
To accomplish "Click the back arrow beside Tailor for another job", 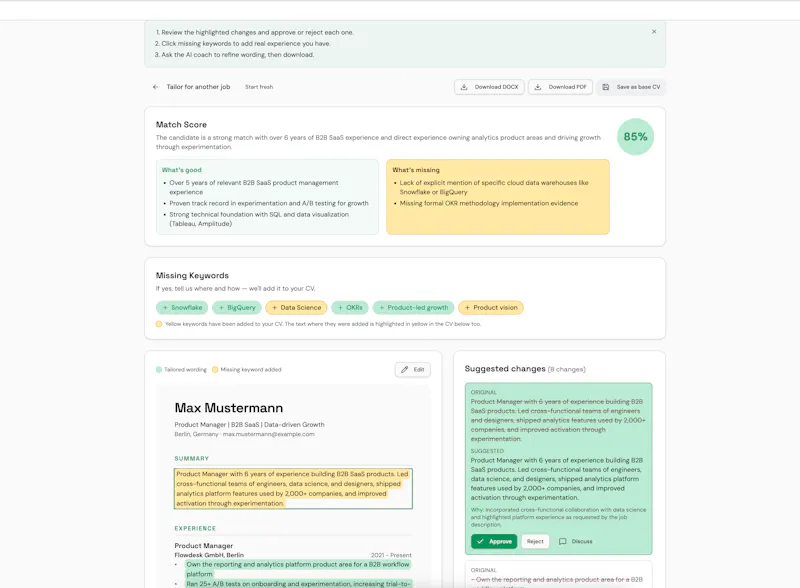I will click(x=156, y=87).
